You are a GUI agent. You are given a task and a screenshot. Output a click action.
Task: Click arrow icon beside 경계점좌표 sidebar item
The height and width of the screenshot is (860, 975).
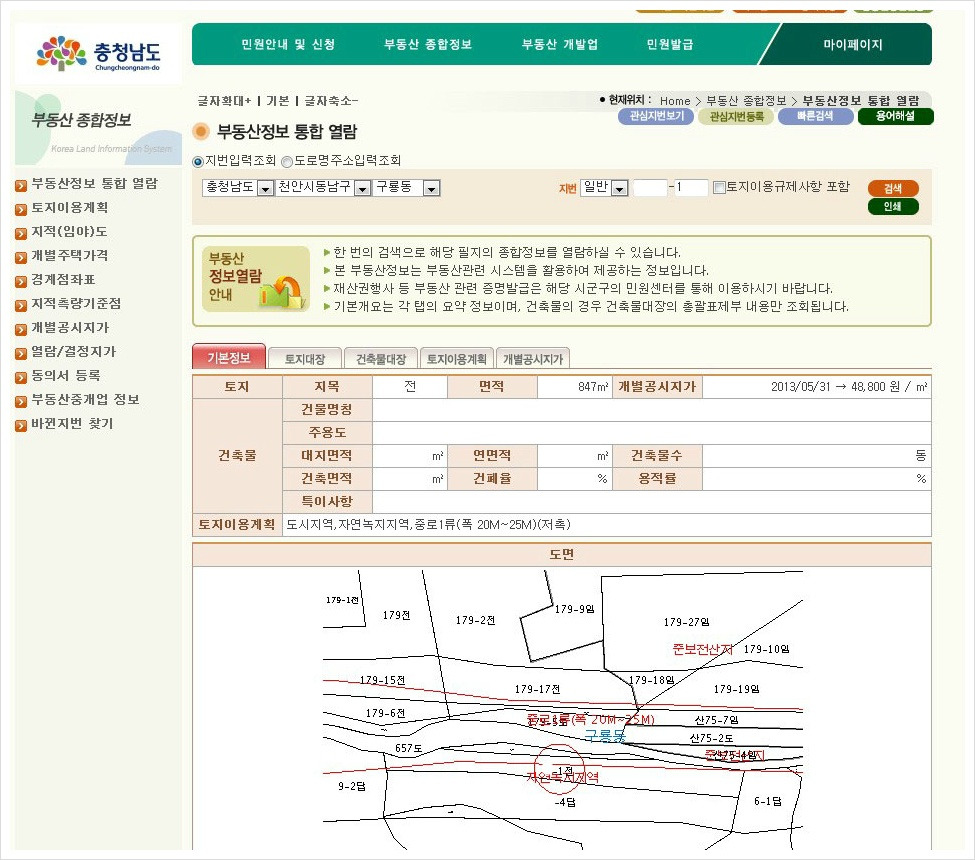point(21,281)
